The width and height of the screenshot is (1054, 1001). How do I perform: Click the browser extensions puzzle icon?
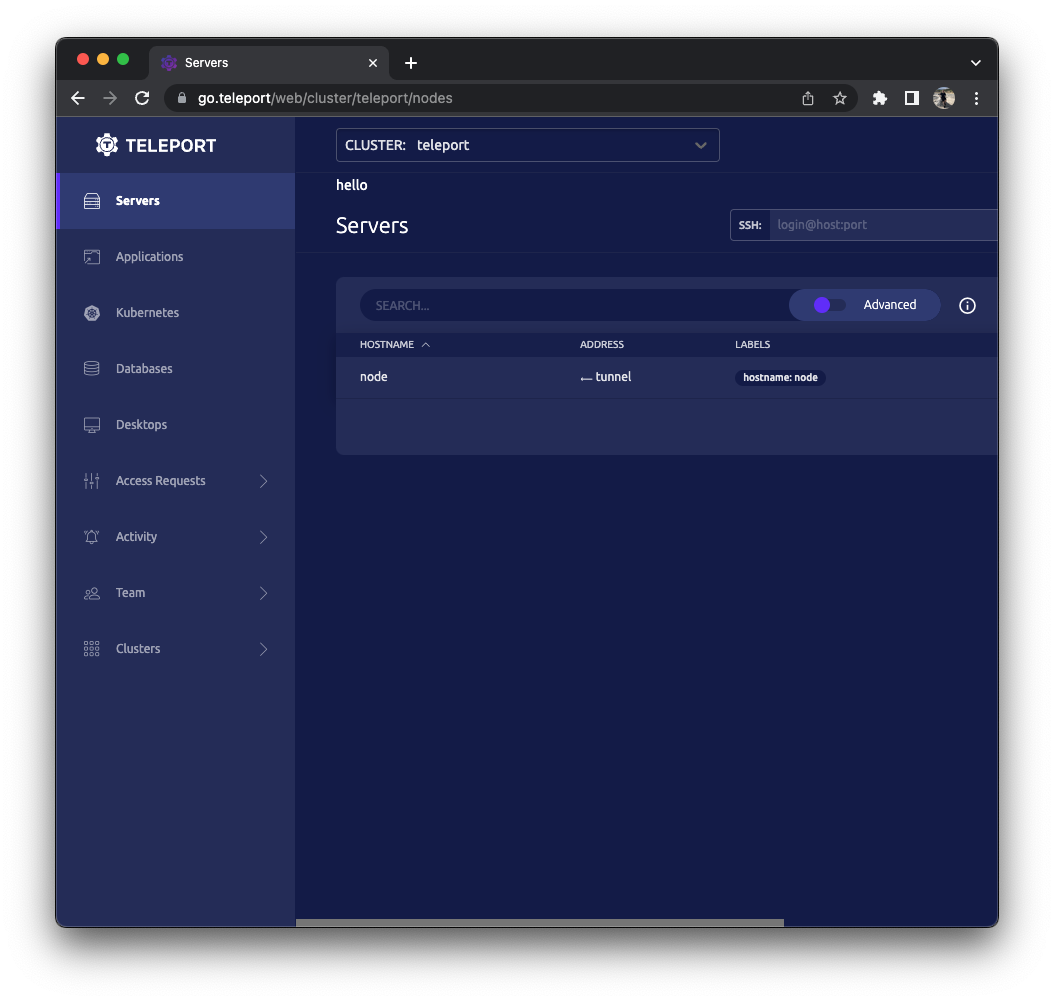coord(879,98)
